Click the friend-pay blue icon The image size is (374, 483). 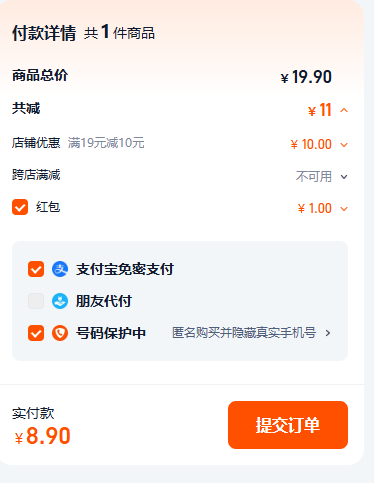click(x=60, y=301)
